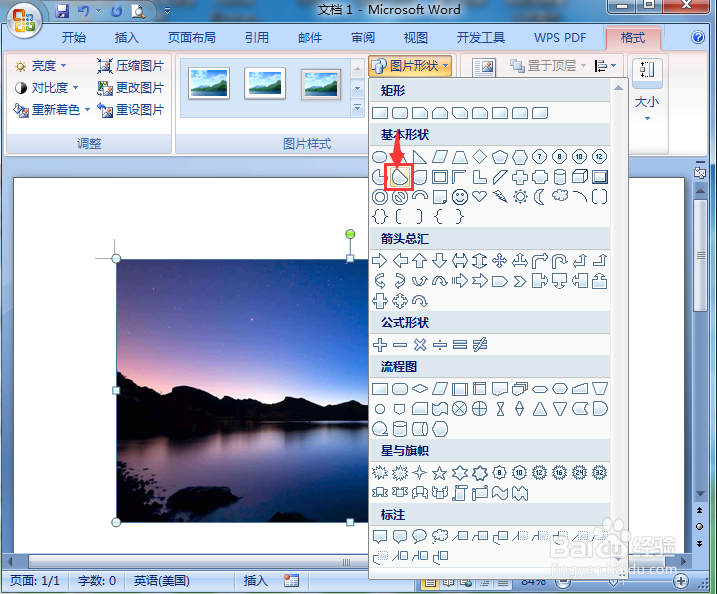This screenshot has height=594, width=717.
Task: Select the lightning bolt shape
Action: [500, 197]
